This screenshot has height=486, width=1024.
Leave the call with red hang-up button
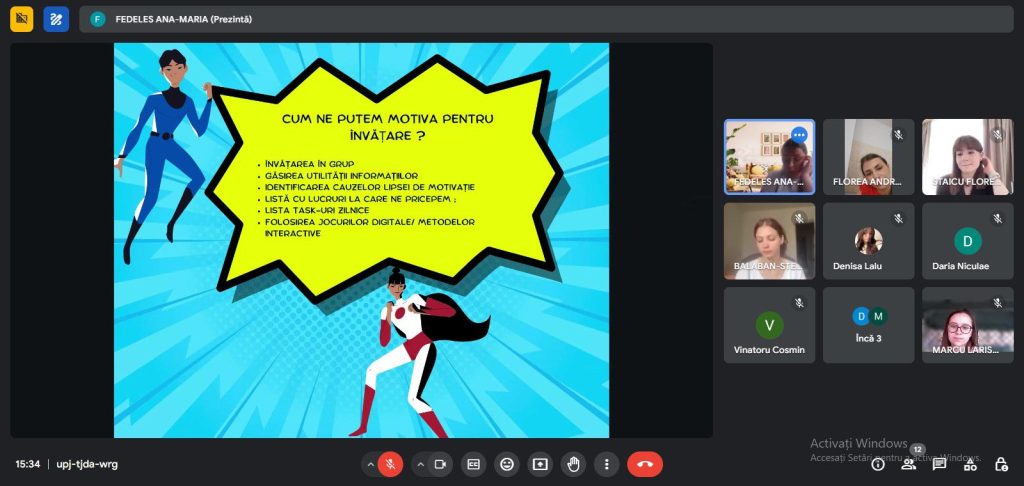(x=645, y=464)
